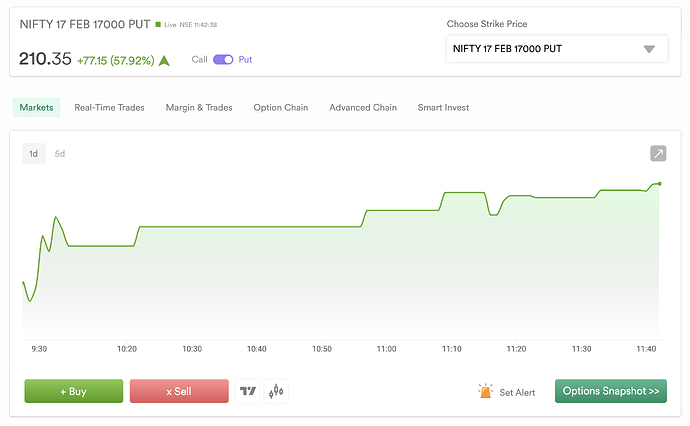The image size is (690, 426).
Task: Select the 1d chart range
Action: [x=33, y=154]
